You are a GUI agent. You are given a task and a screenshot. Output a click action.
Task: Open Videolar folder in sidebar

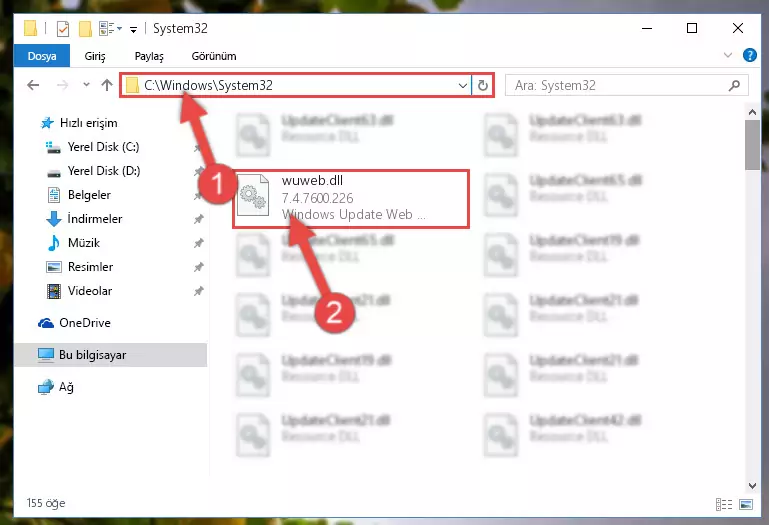[90, 291]
